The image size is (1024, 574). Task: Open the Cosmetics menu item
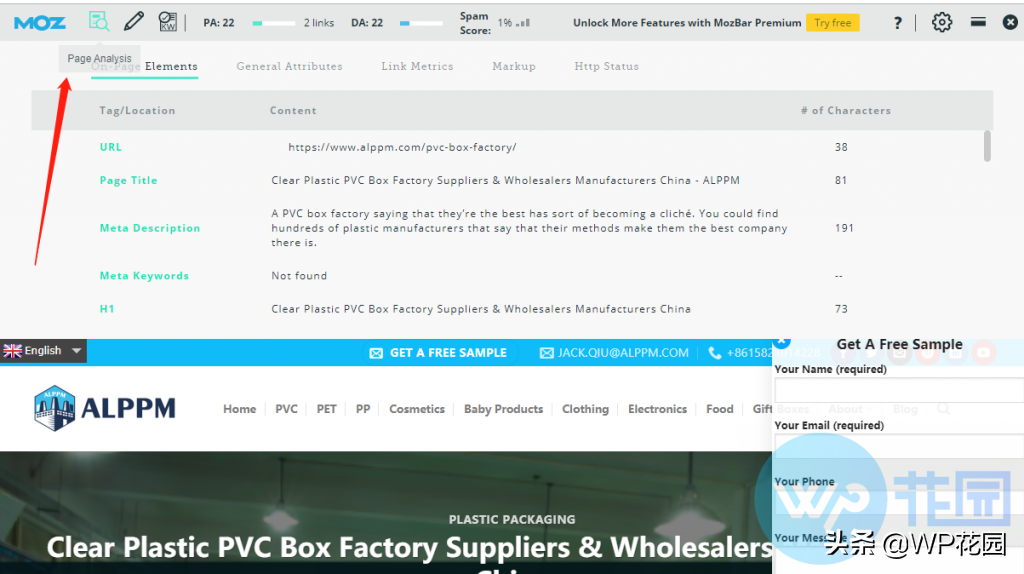[417, 409]
